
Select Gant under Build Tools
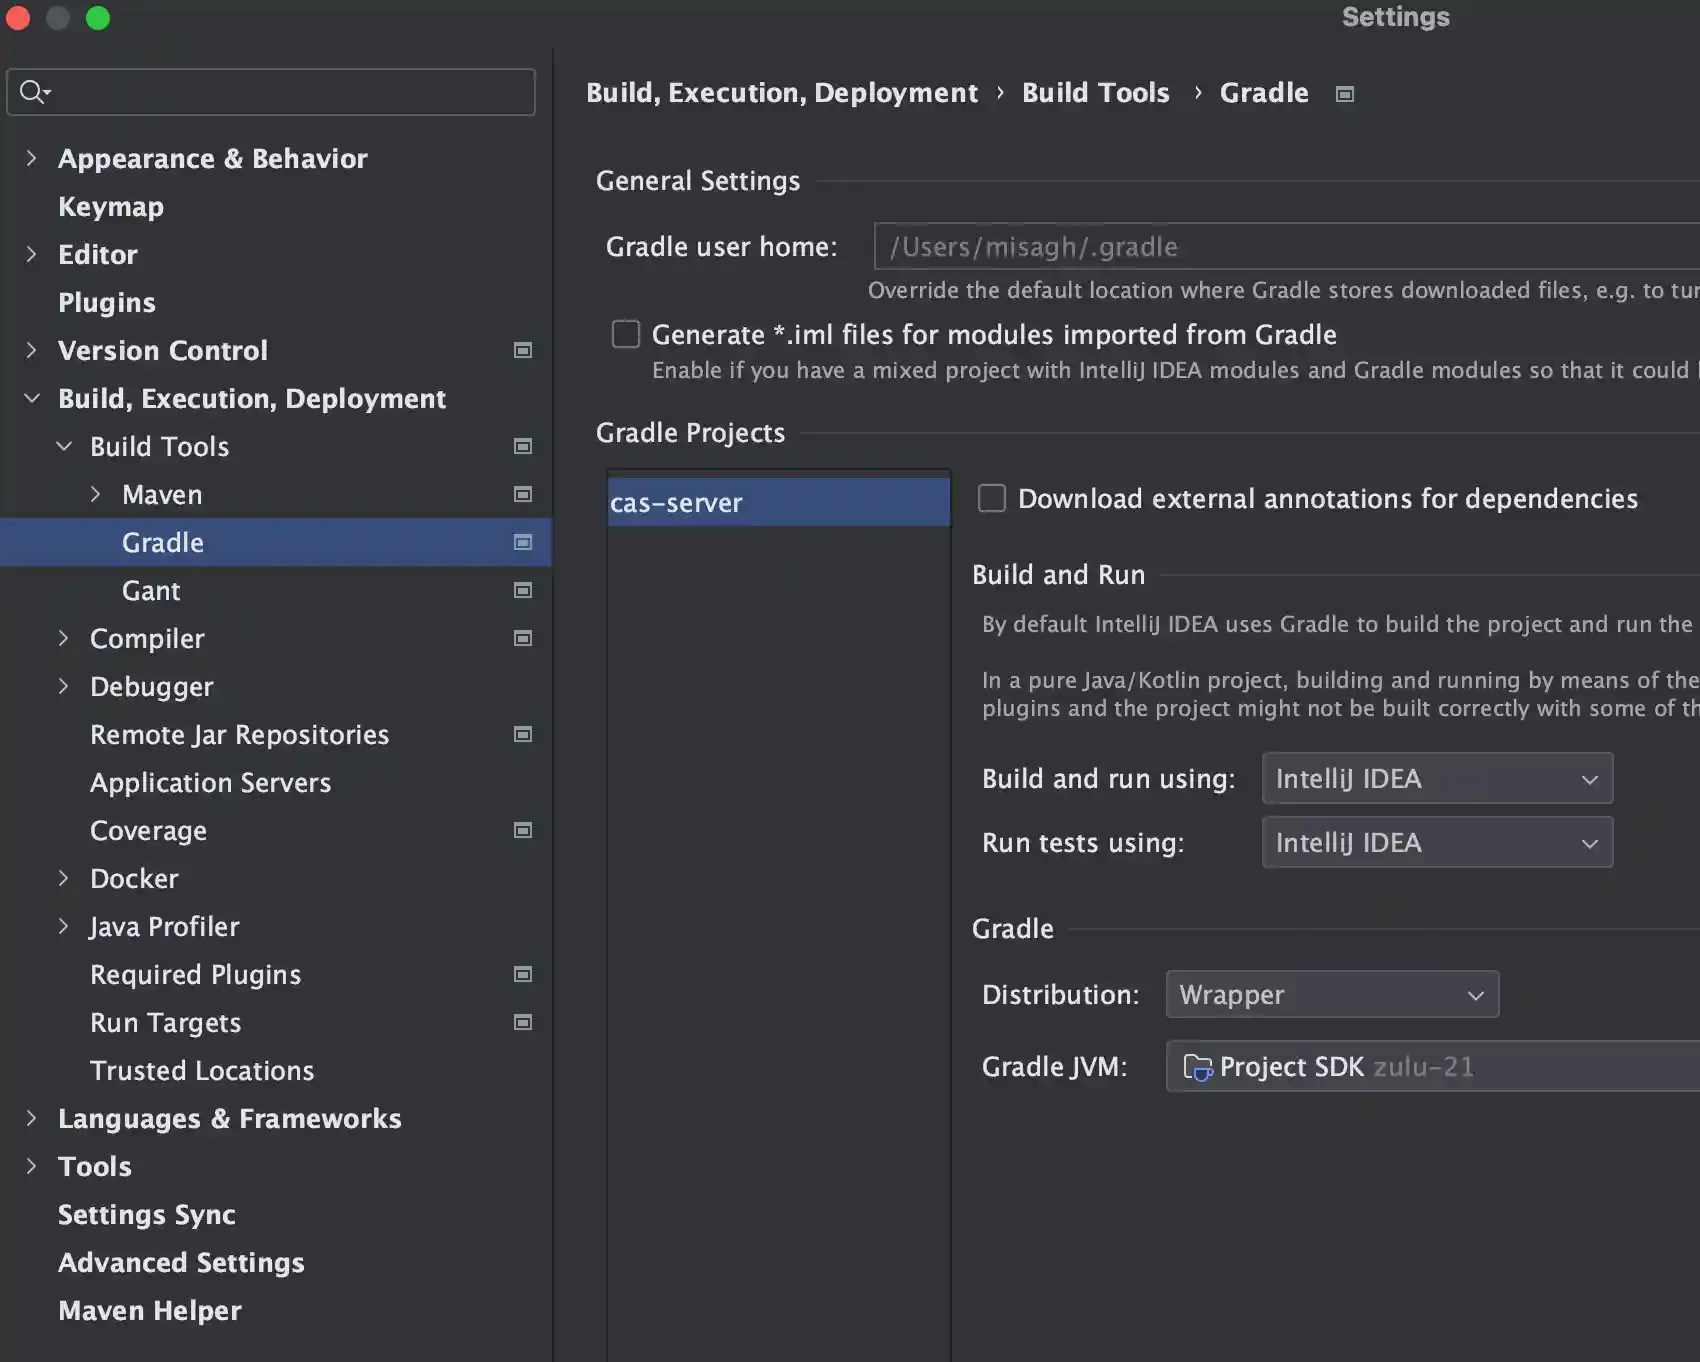point(151,590)
